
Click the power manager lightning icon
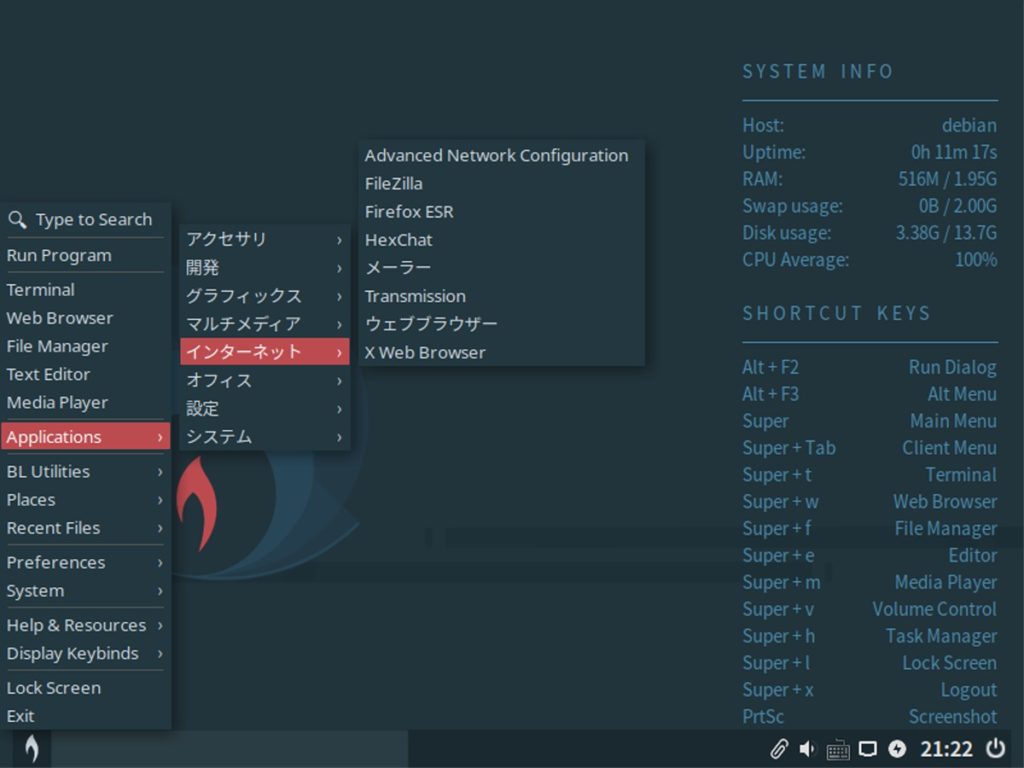click(x=898, y=748)
